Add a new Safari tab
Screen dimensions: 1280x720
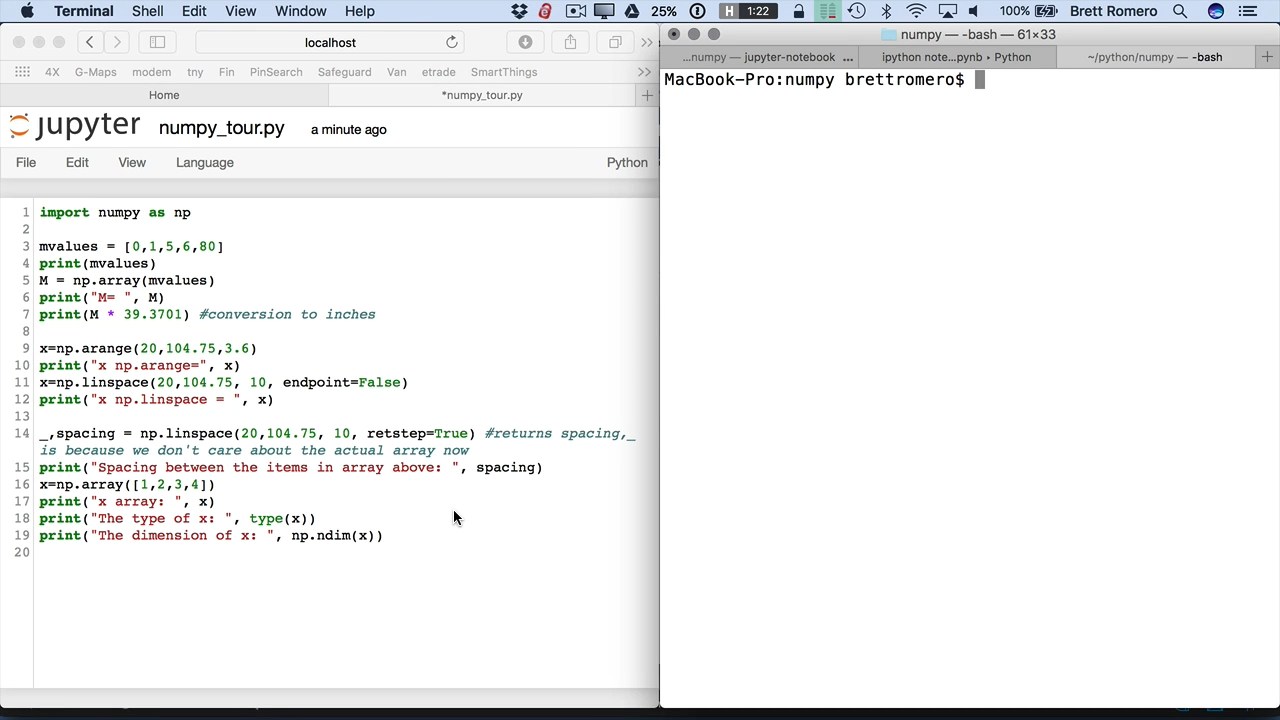[647, 95]
